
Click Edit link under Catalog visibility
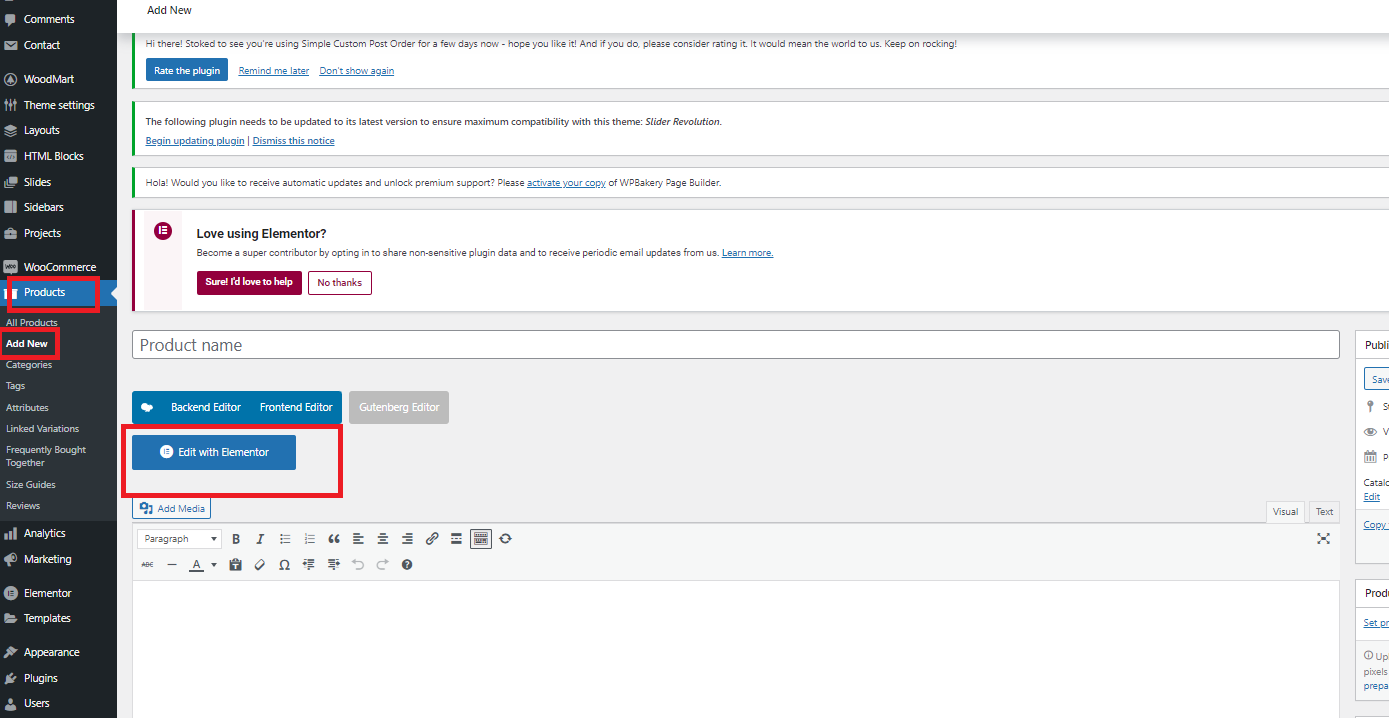click(1371, 497)
